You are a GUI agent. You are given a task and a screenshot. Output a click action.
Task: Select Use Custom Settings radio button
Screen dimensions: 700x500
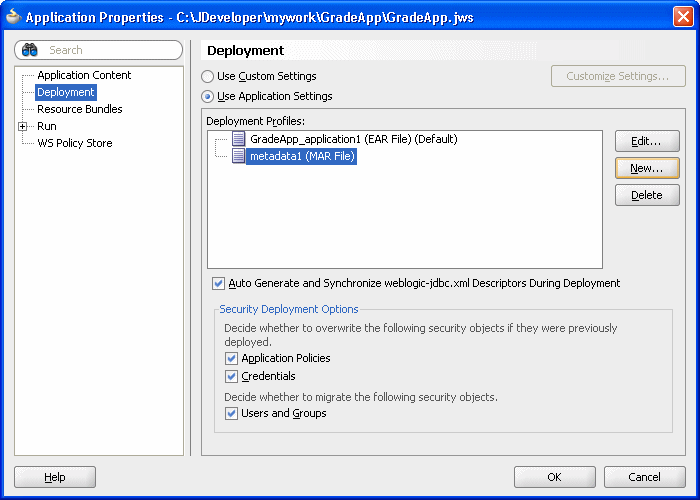click(207, 76)
